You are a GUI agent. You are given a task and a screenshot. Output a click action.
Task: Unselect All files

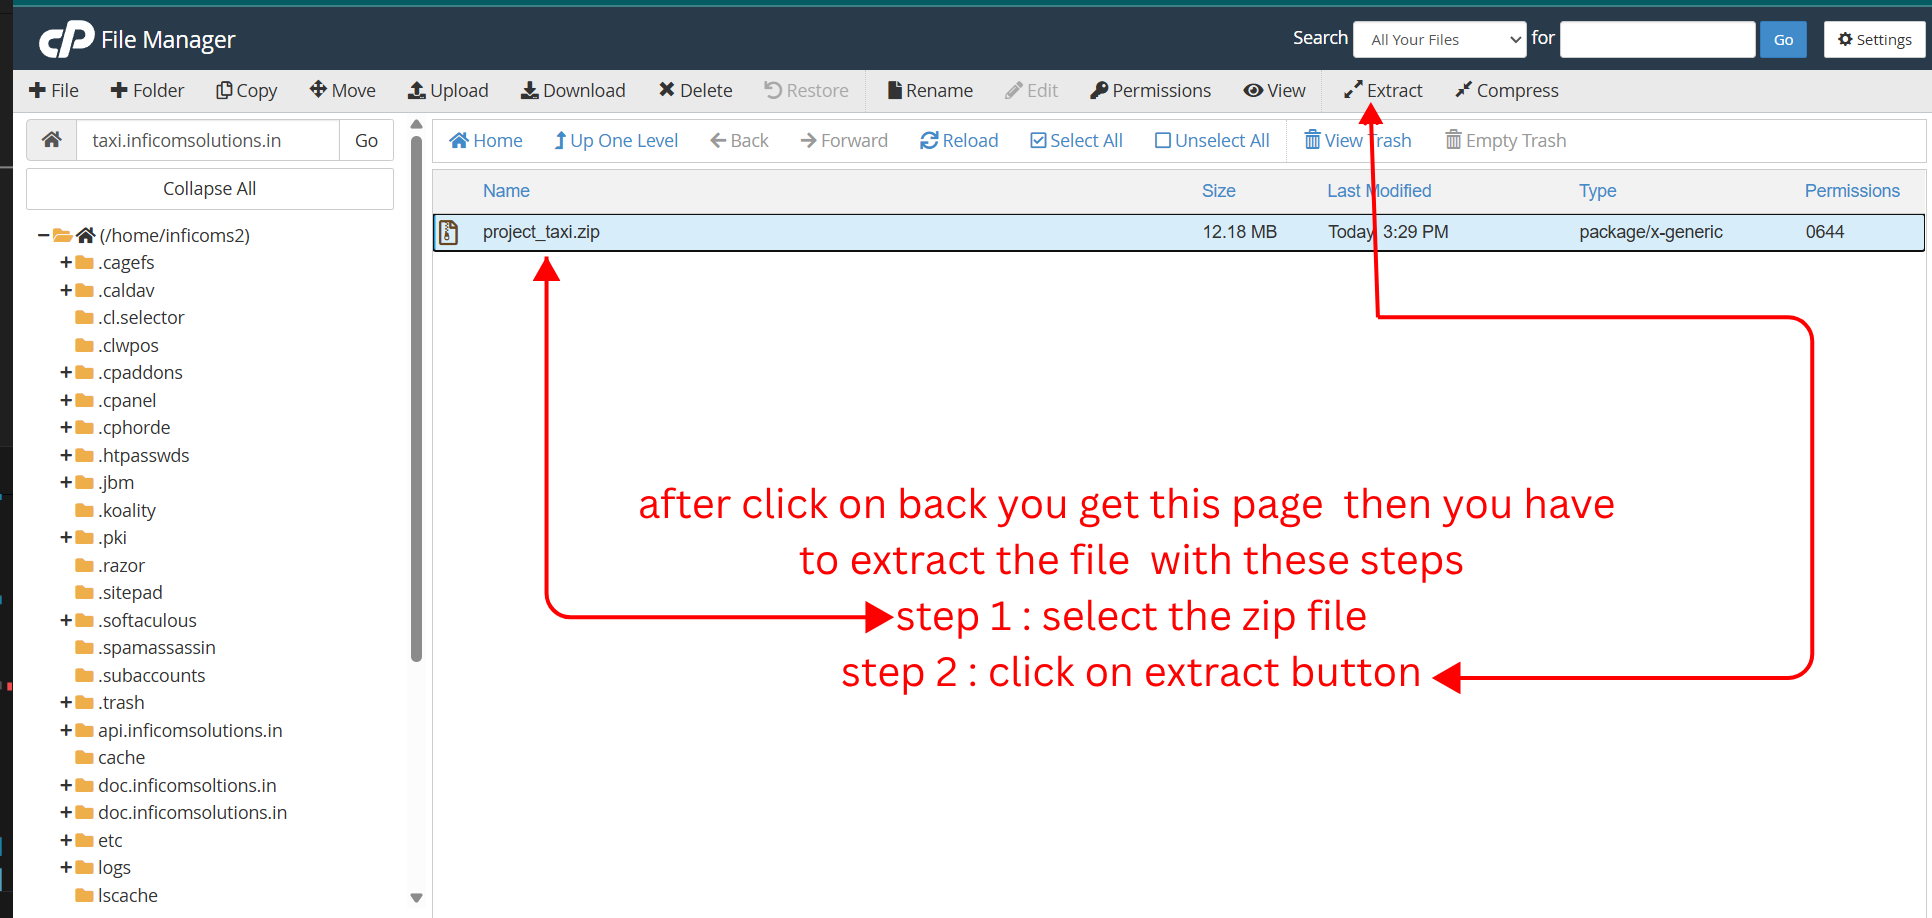(1211, 140)
